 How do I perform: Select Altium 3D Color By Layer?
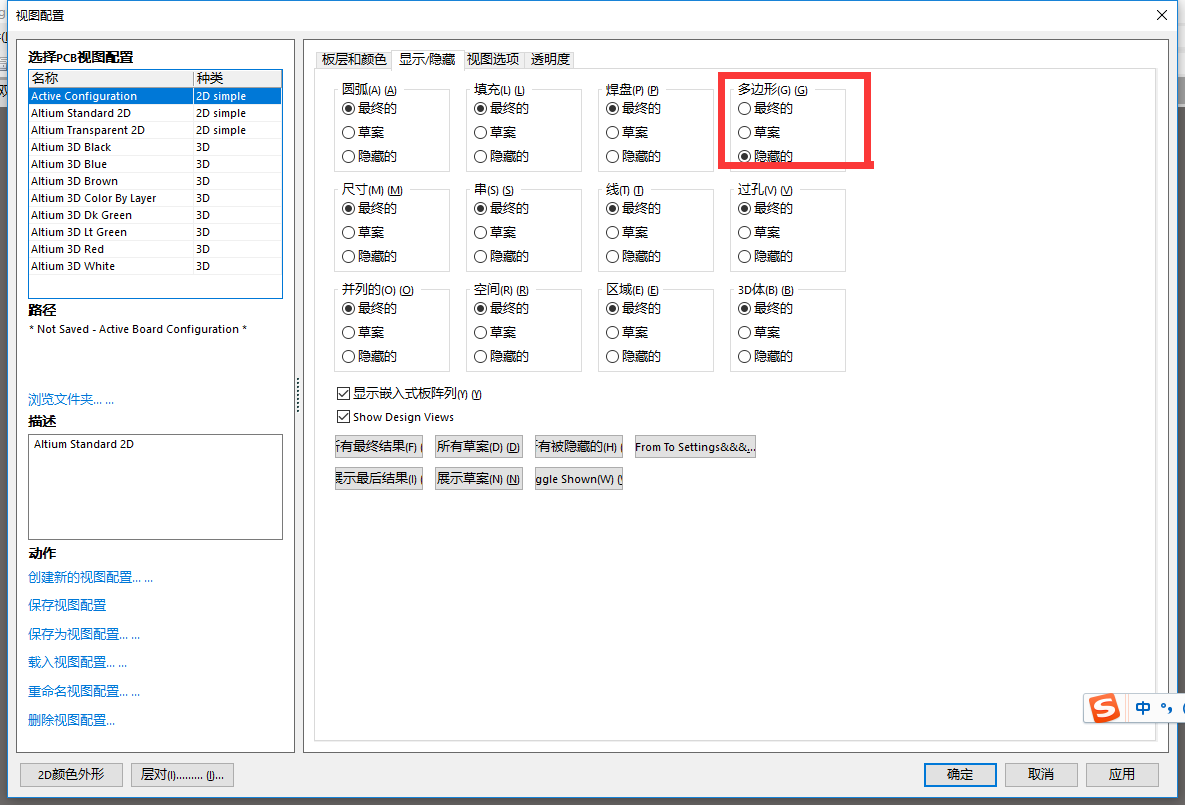tap(155, 198)
